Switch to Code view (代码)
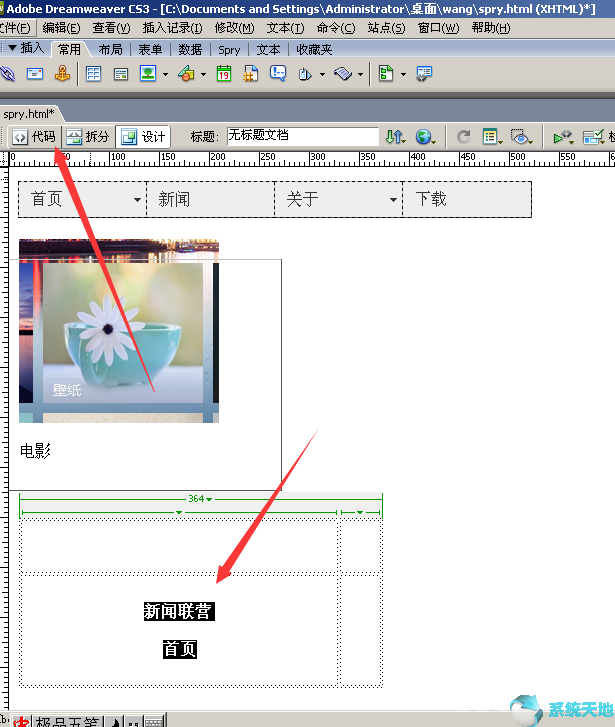 (x=34, y=137)
